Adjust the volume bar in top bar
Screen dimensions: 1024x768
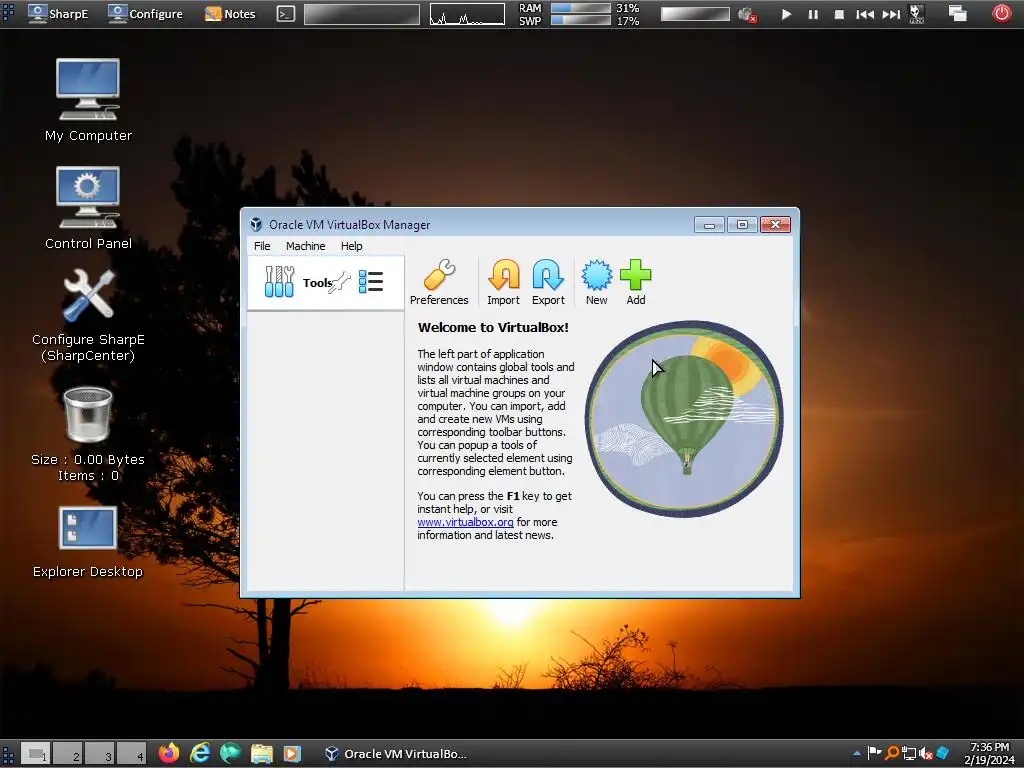tap(695, 14)
